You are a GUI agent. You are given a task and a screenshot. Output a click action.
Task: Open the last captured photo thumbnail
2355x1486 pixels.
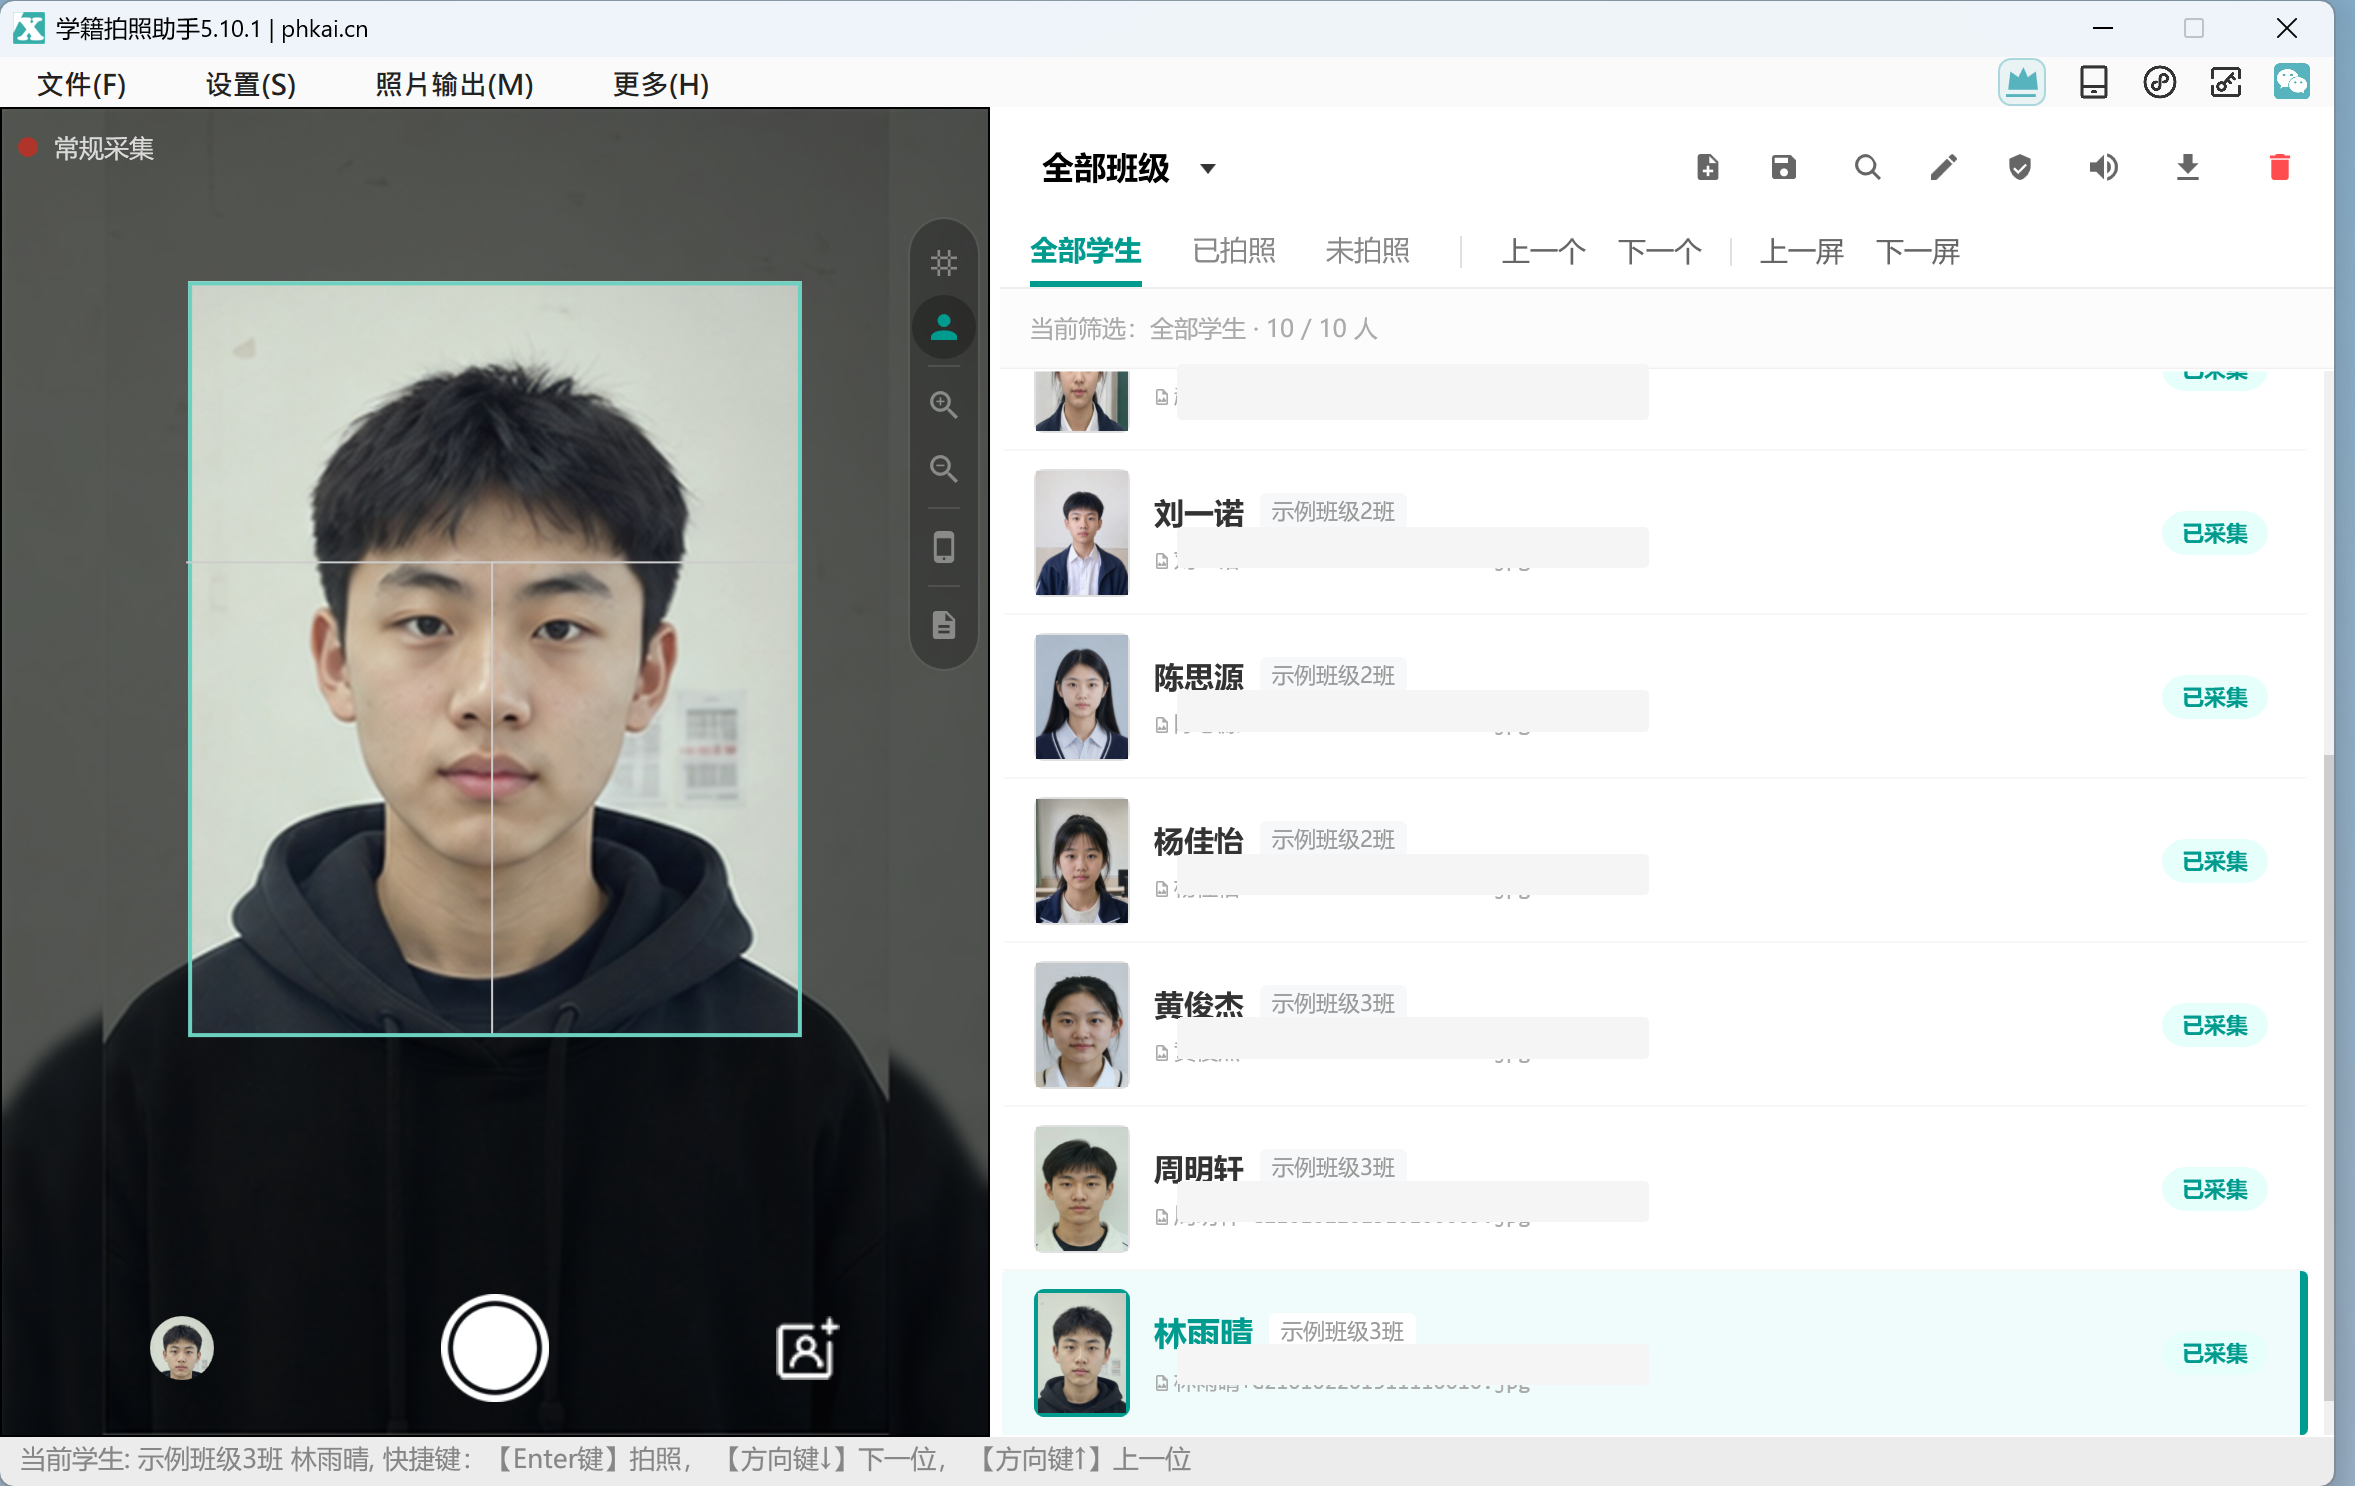click(181, 1347)
